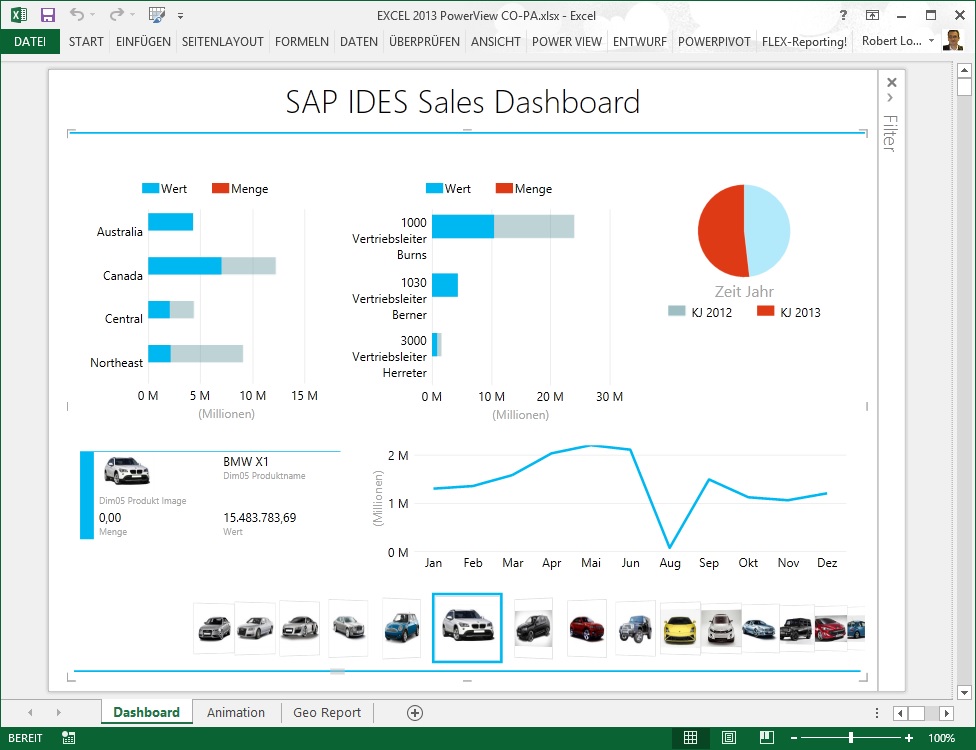Screen dimensions: 976x750
Task: Switch to the Geo Report sheet tab
Action: tap(327, 713)
